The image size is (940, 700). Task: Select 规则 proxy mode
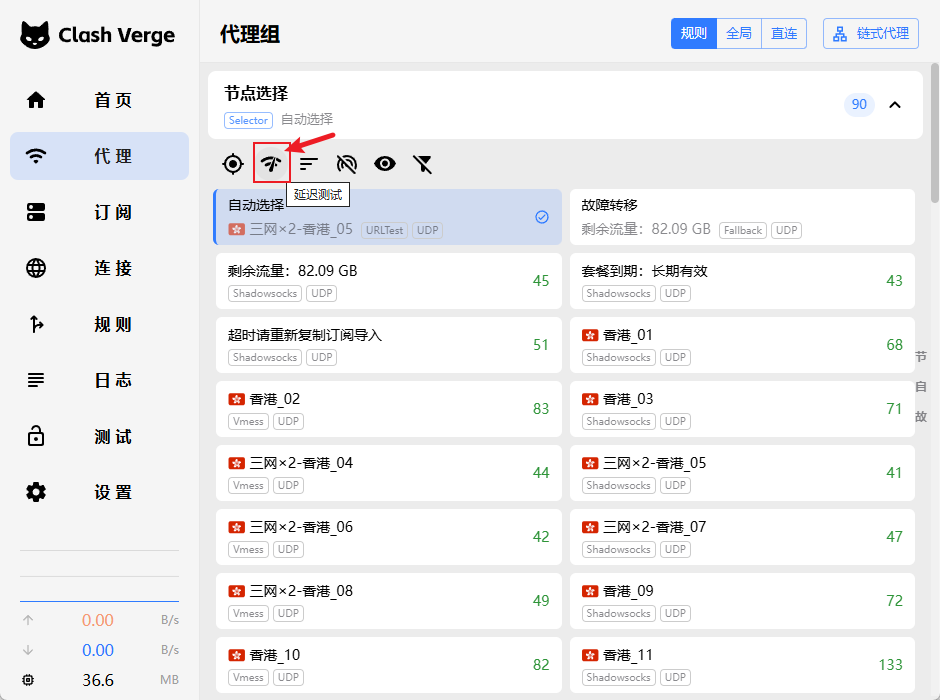[694, 33]
